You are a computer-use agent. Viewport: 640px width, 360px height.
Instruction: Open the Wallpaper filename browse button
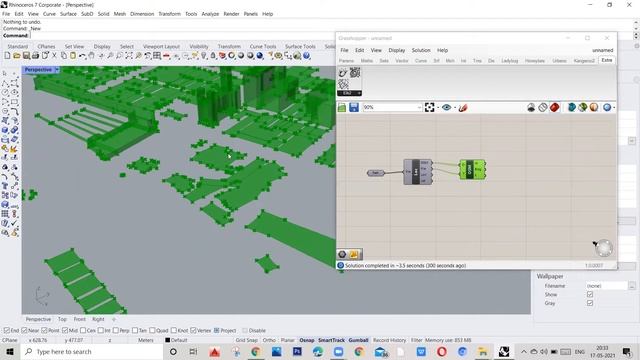pos(632,286)
